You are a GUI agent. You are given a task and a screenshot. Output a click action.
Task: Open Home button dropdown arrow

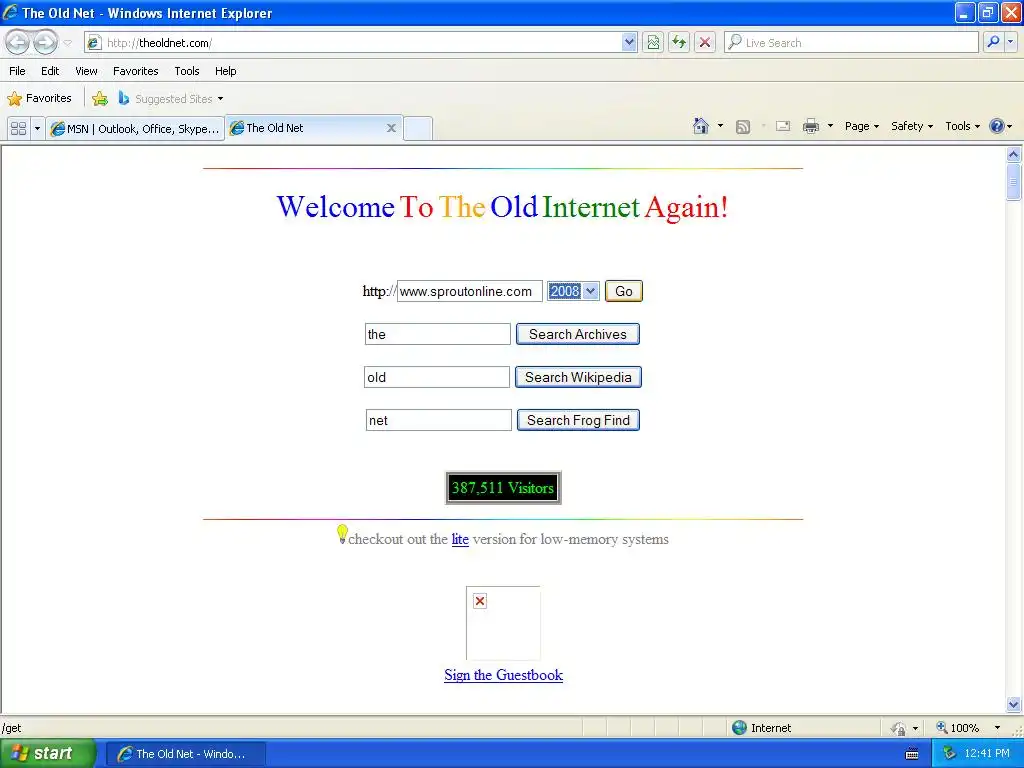[x=720, y=126]
